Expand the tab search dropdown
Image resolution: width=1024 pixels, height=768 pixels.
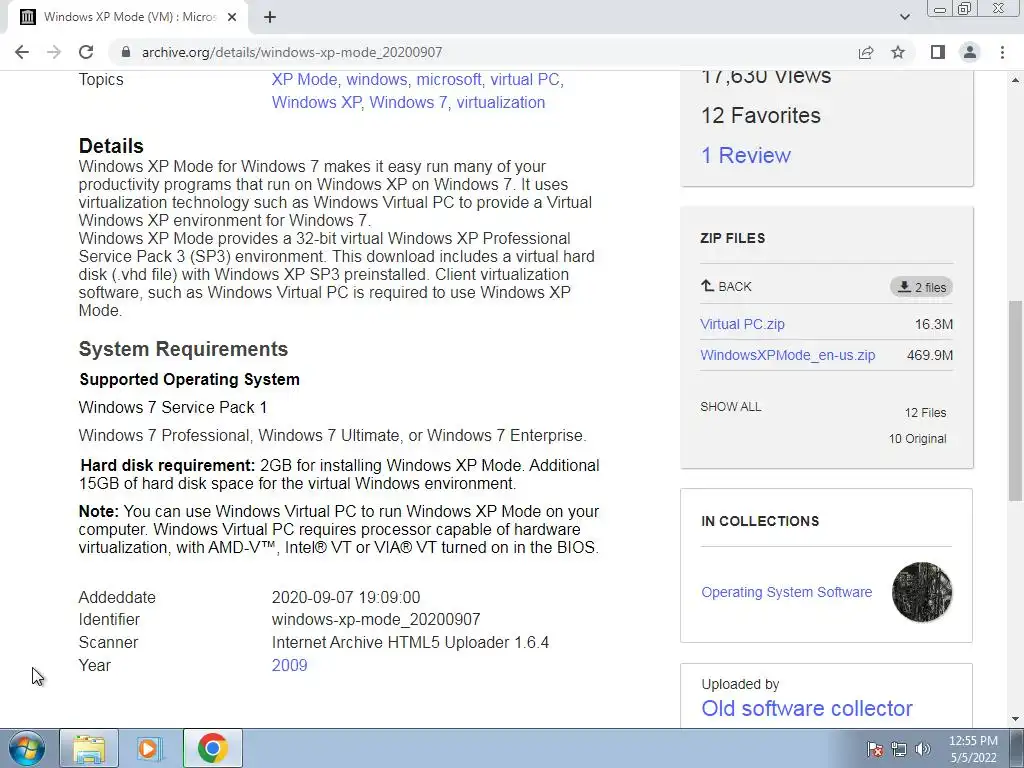(x=904, y=18)
